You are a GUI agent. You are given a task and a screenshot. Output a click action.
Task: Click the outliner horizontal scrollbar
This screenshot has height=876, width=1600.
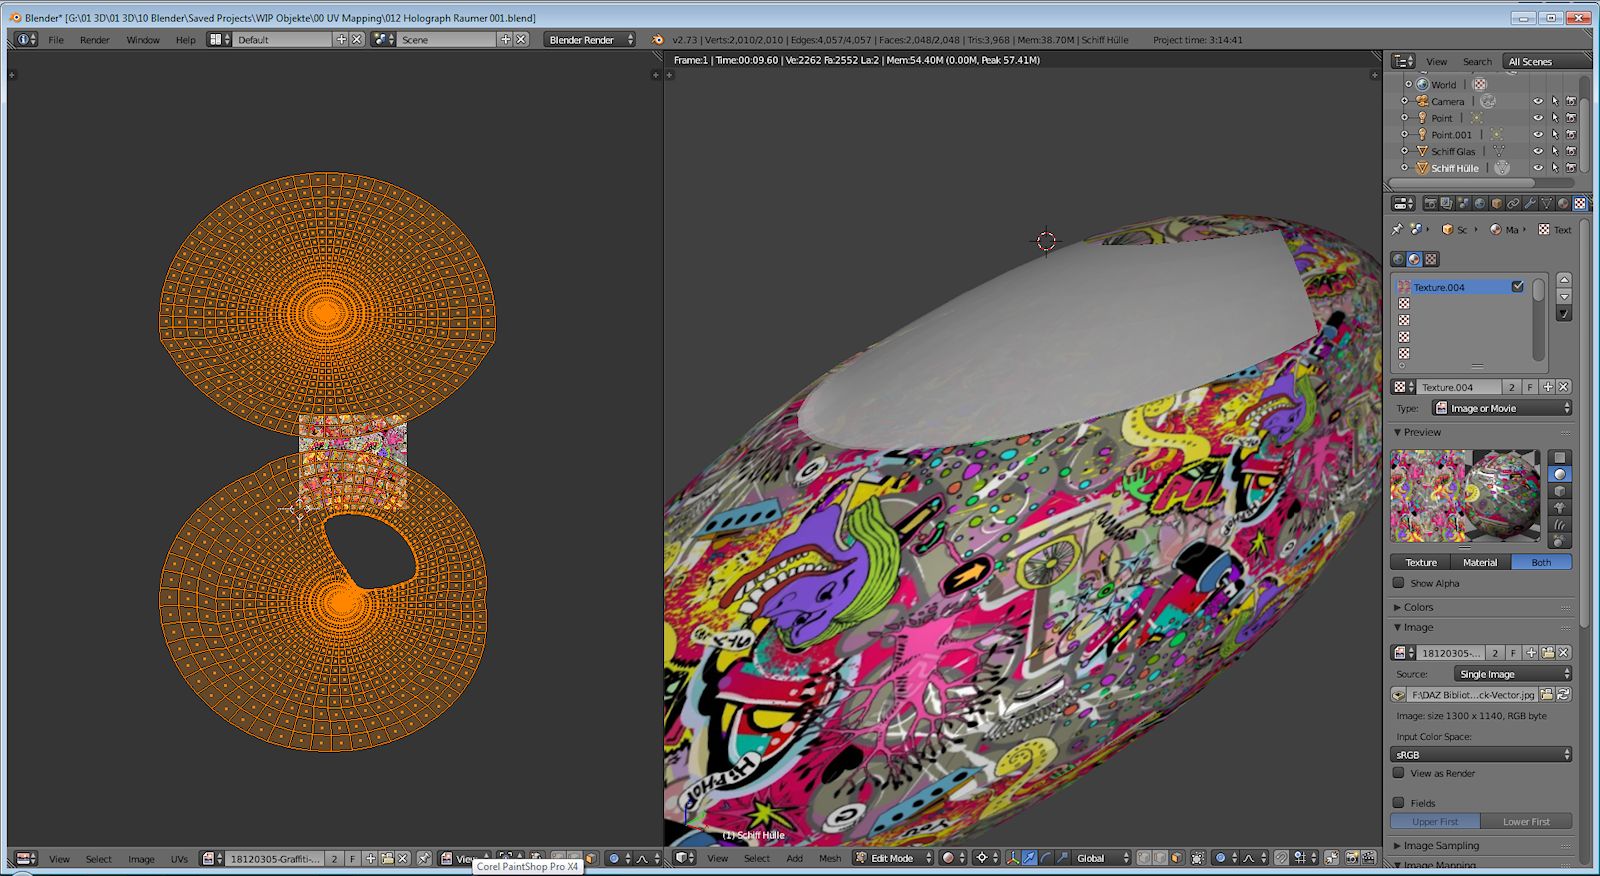tap(1462, 184)
